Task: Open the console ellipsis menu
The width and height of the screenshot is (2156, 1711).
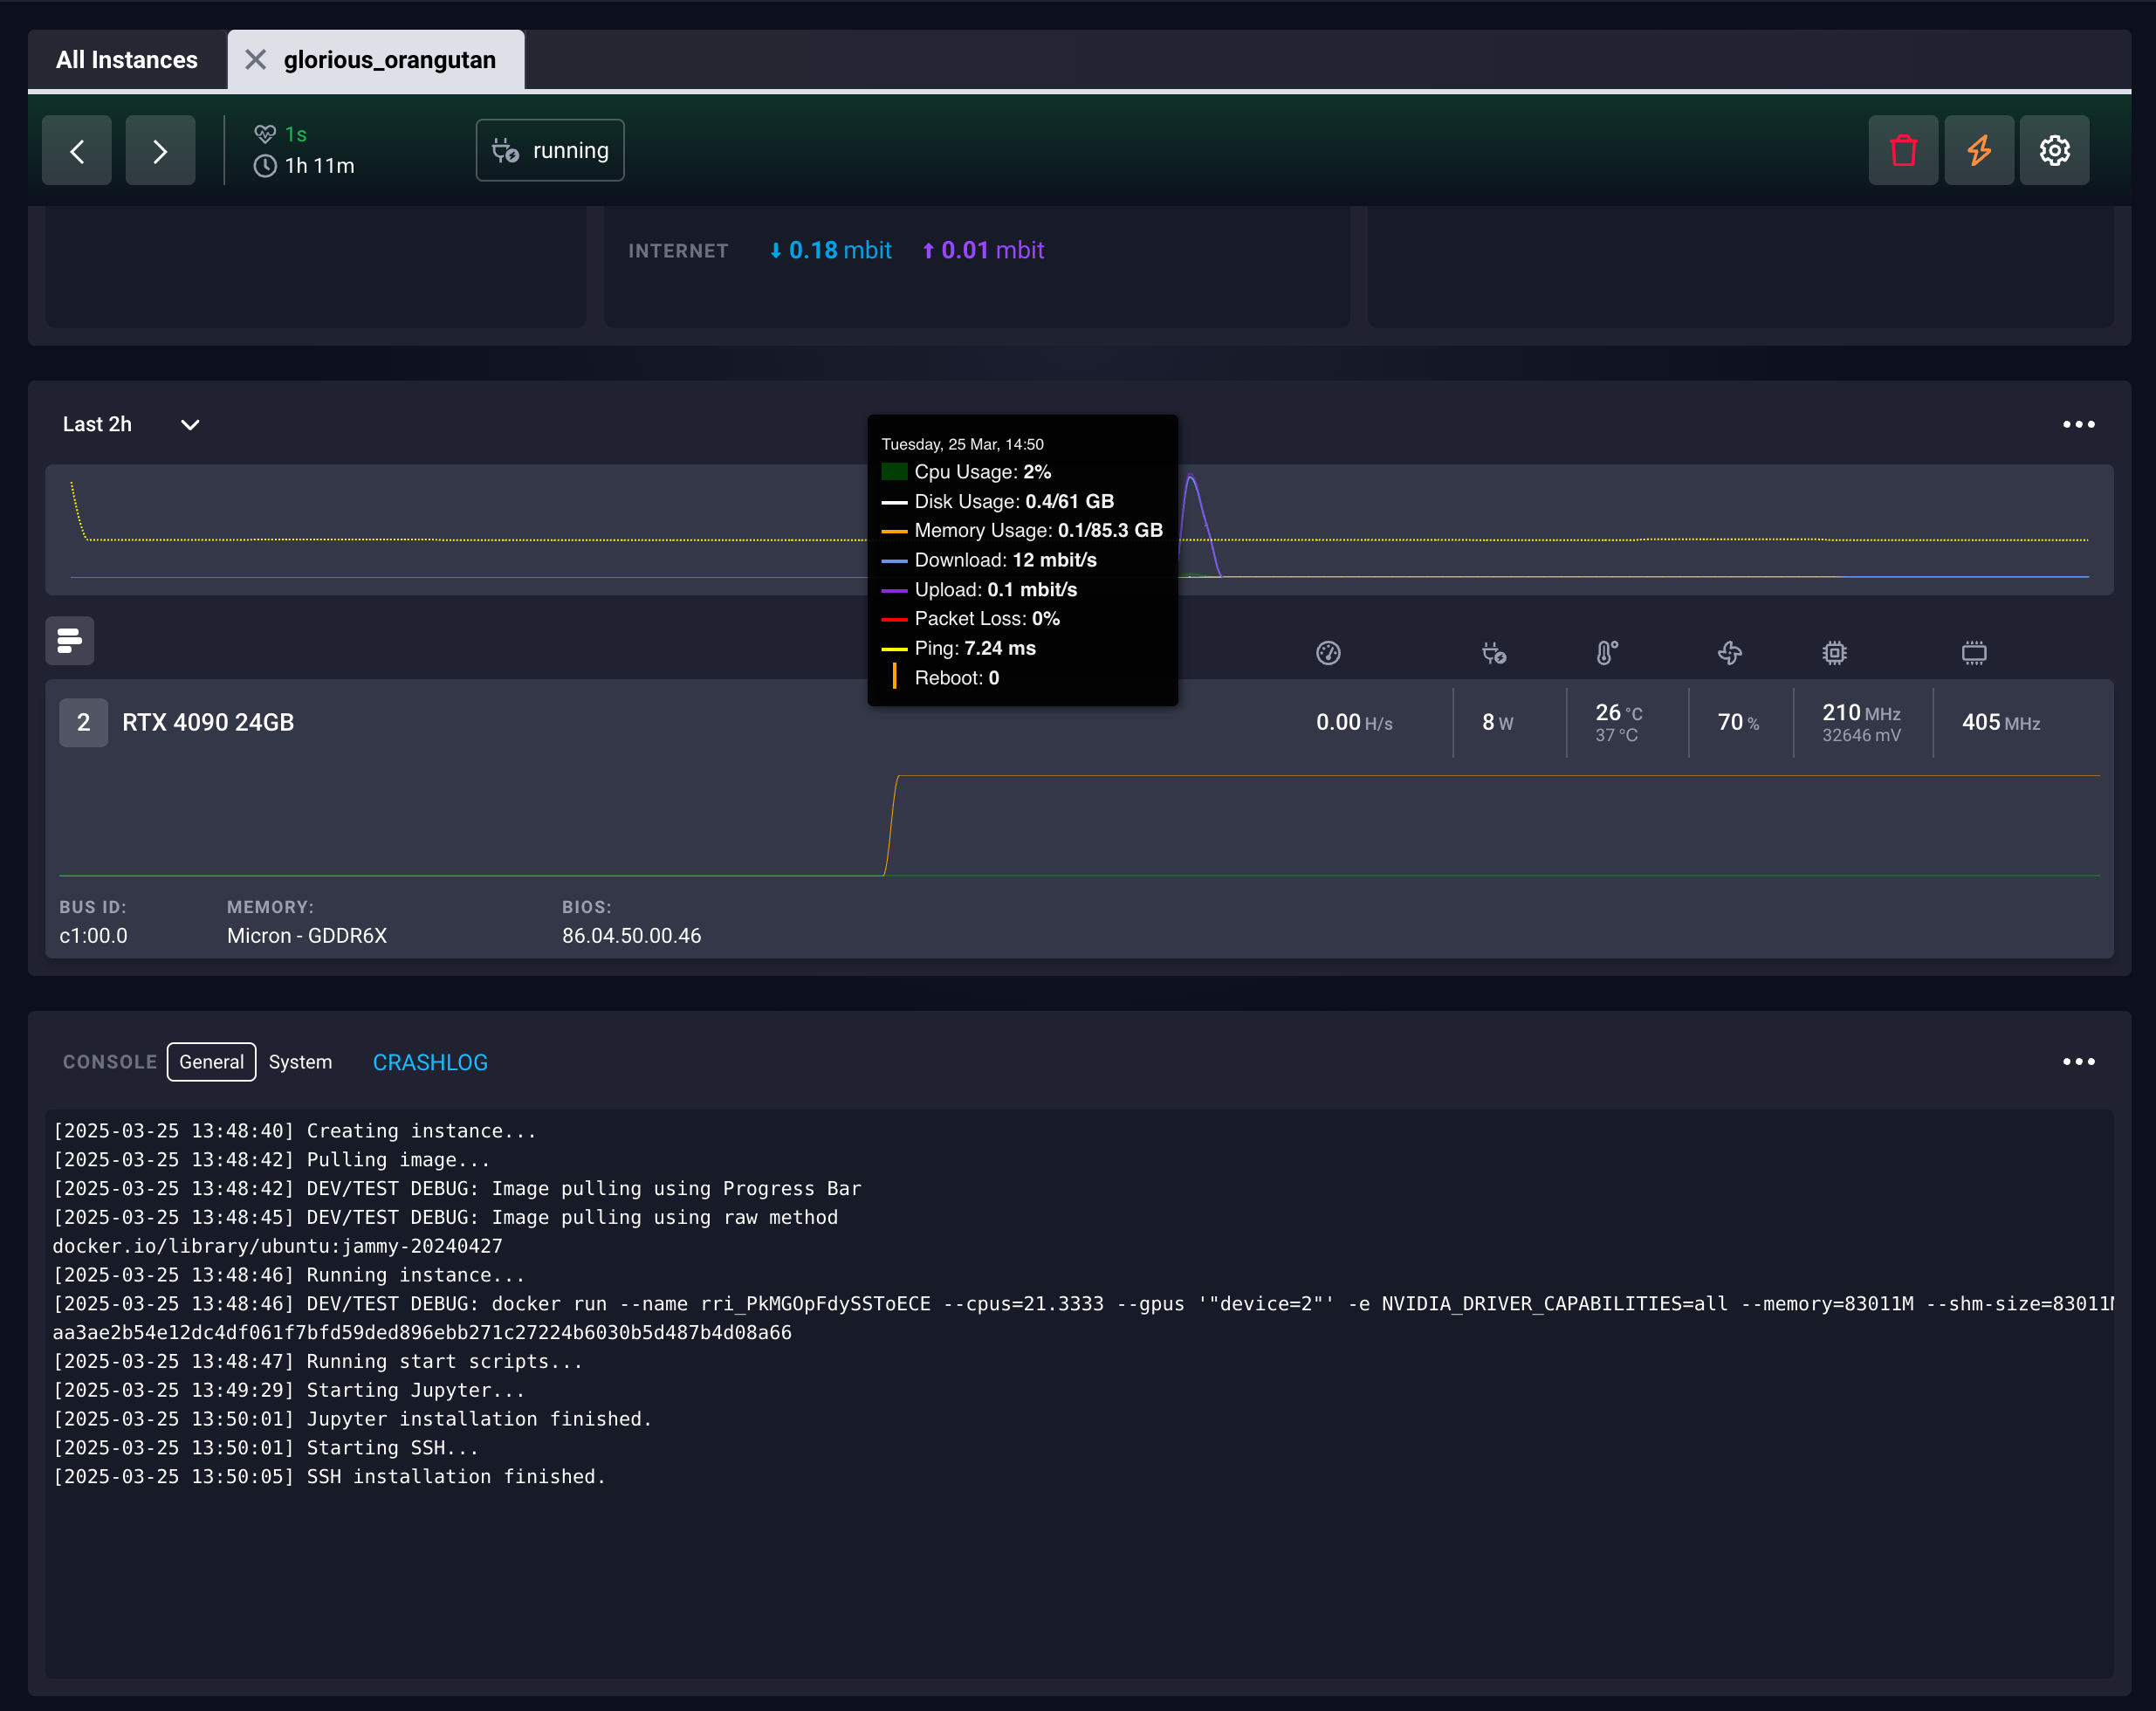Action: tap(2079, 1062)
